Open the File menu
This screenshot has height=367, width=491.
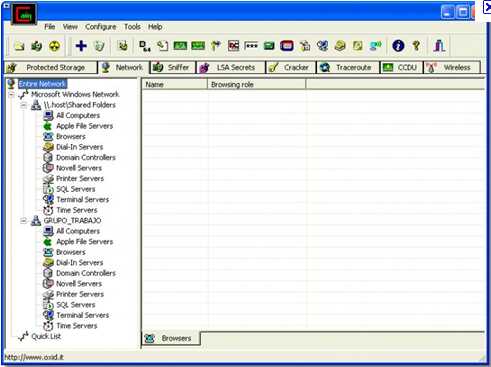pyautogui.click(x=50, y=27)
